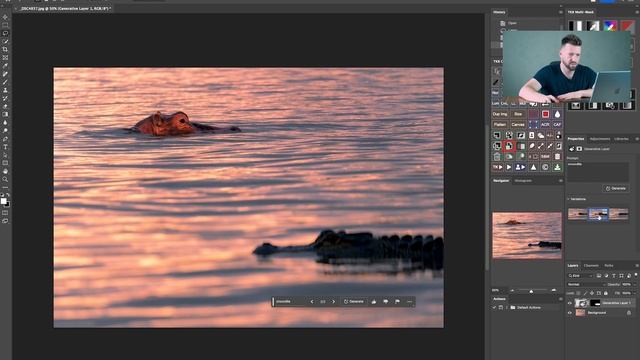Select the Frame tool
This screenshot has height=360, width=640.
[x=5, y=58]
